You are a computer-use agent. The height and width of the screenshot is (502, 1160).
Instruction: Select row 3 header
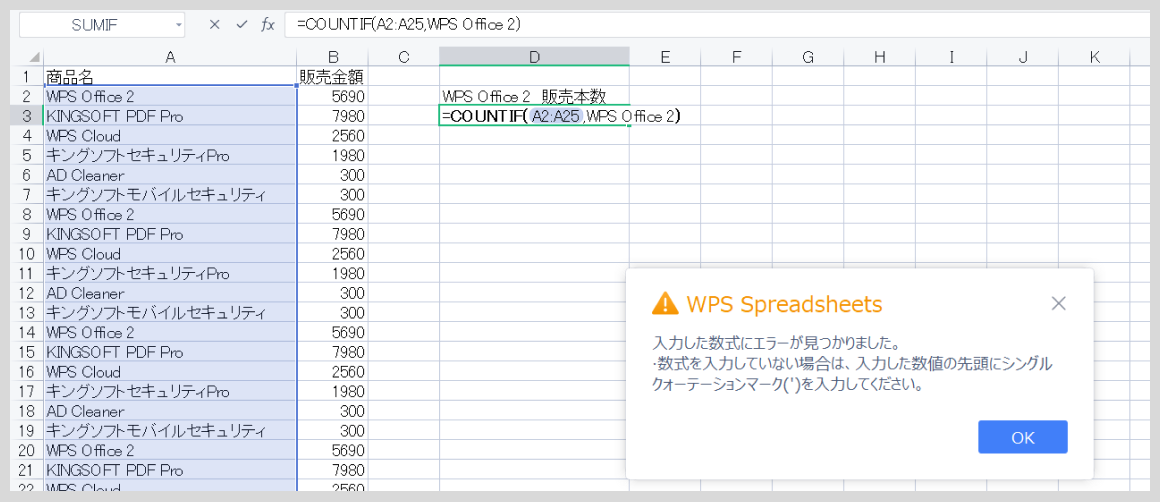pyautogui.click(x=27, y=116)
